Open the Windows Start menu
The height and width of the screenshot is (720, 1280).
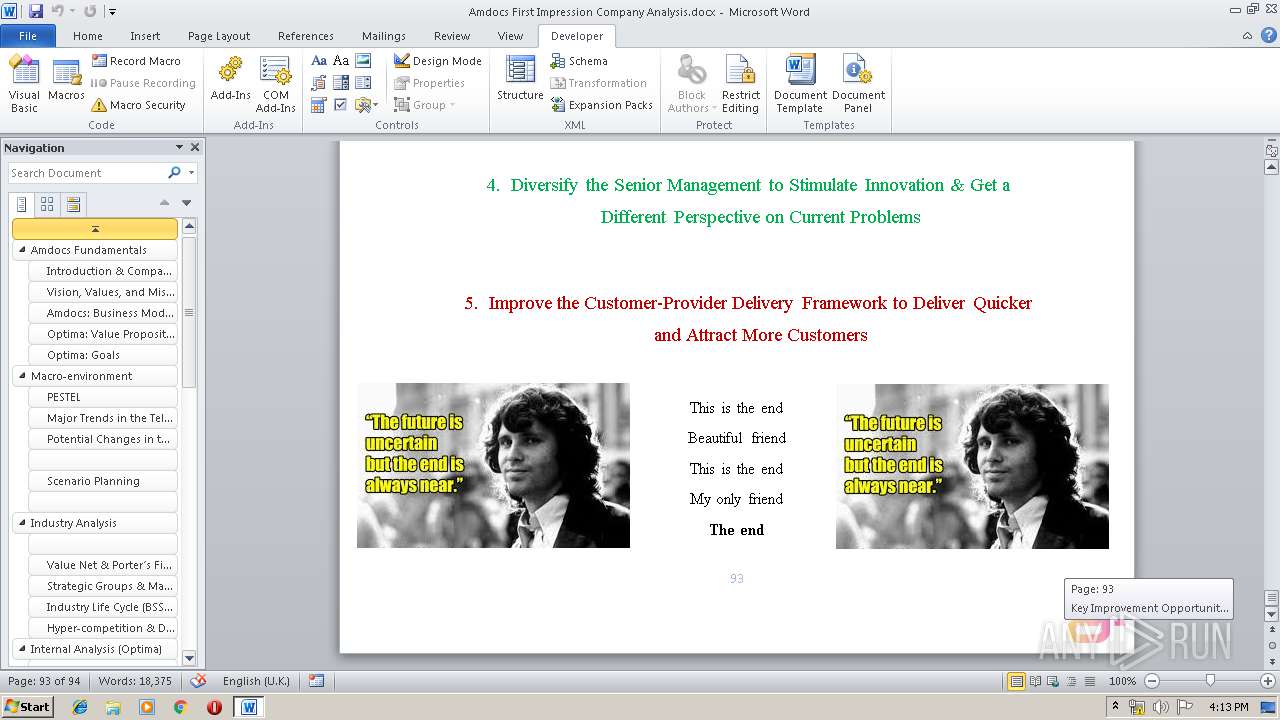28,707
